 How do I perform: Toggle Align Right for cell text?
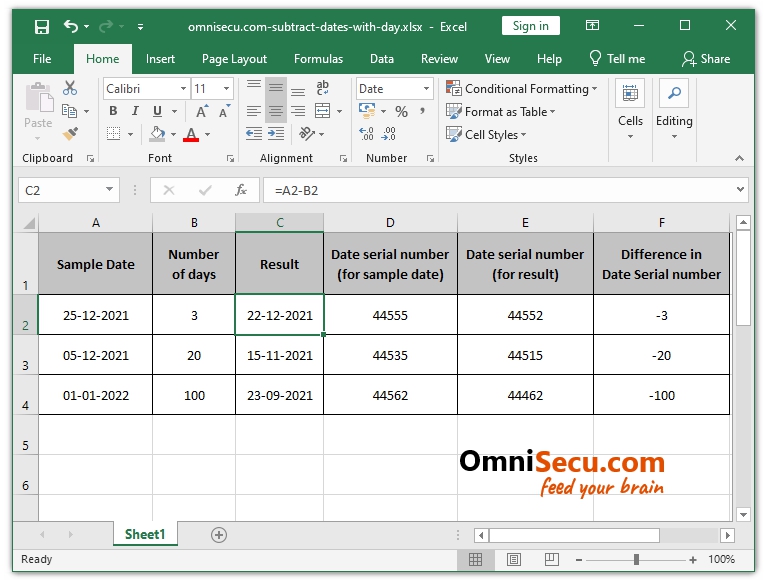(x=298, y=111)
